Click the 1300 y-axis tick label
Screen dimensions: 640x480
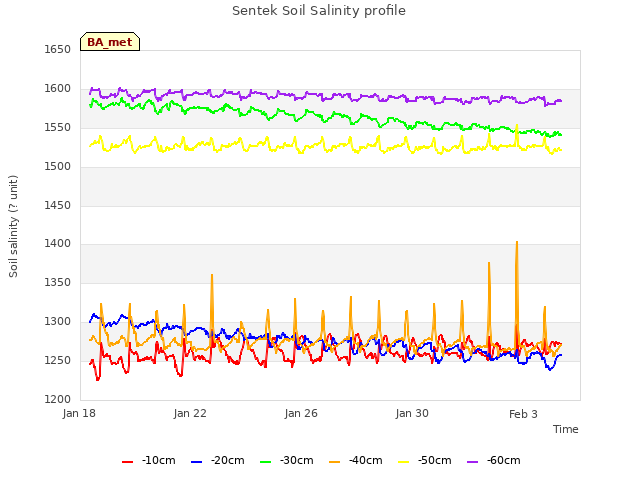[58, 321]
